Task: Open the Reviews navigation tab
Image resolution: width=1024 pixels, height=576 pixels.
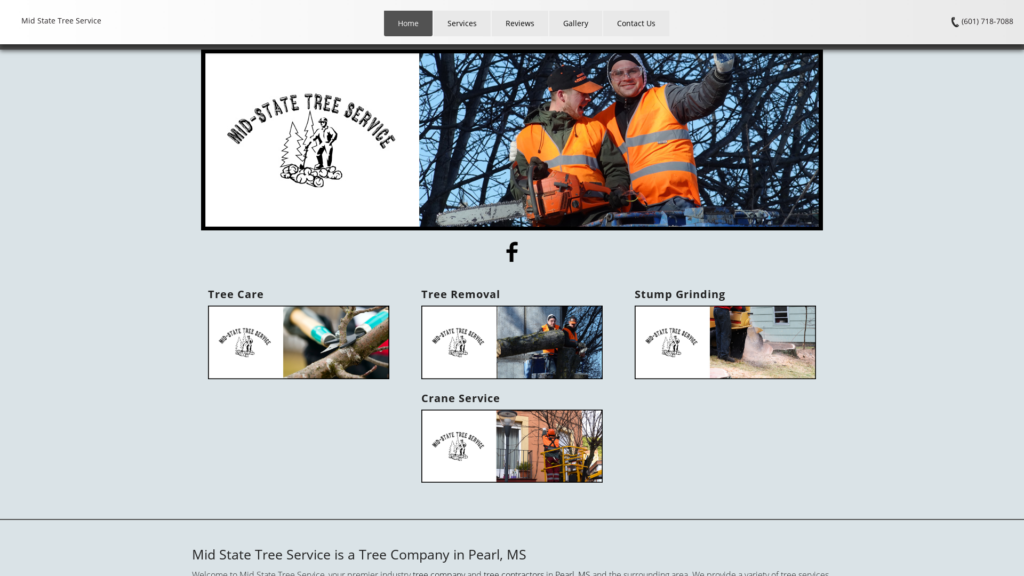Action: click(x=519, y=23)
